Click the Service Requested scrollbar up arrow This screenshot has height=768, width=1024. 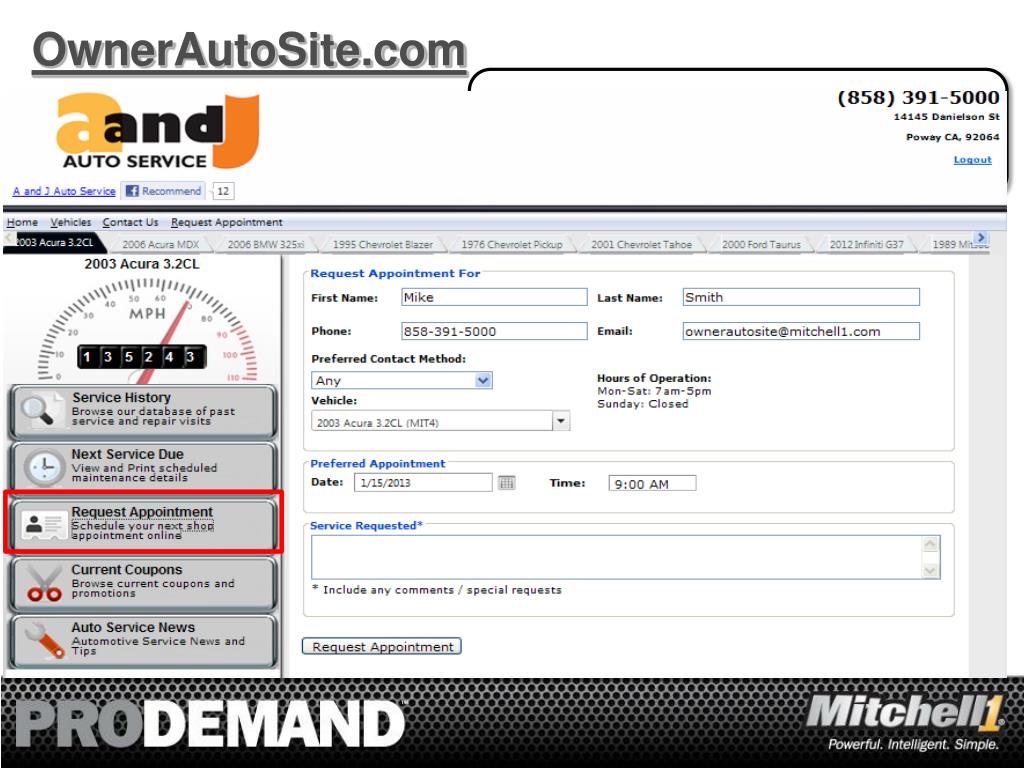(931, 544)
